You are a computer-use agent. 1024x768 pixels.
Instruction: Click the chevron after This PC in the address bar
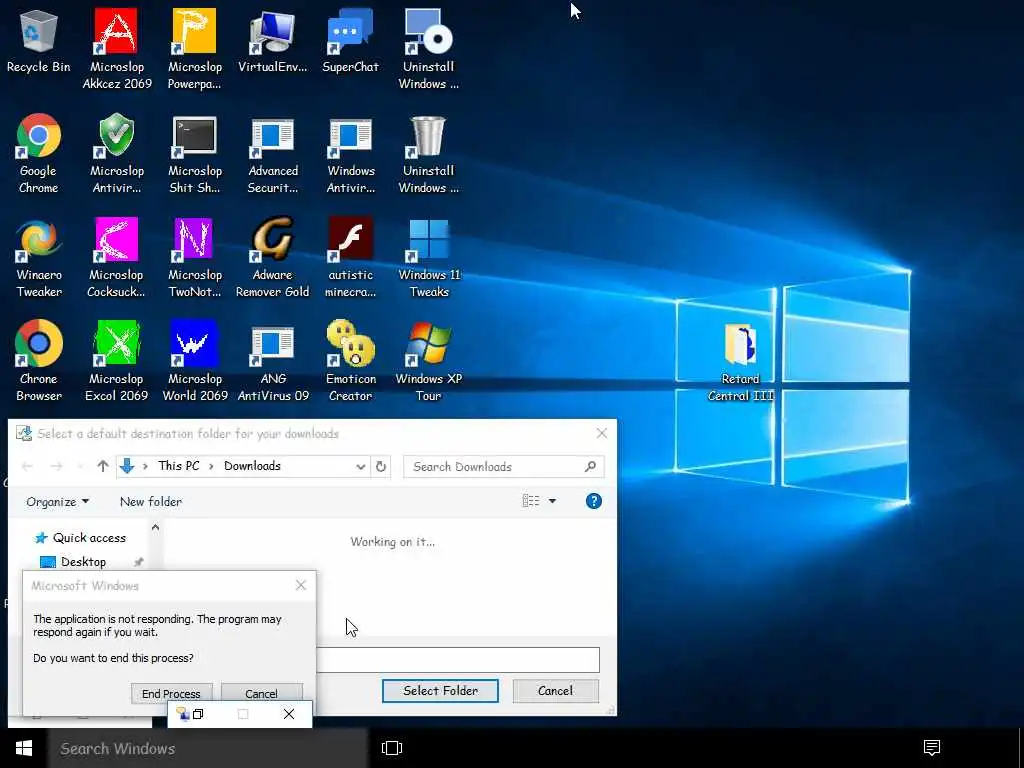point(212,466)
